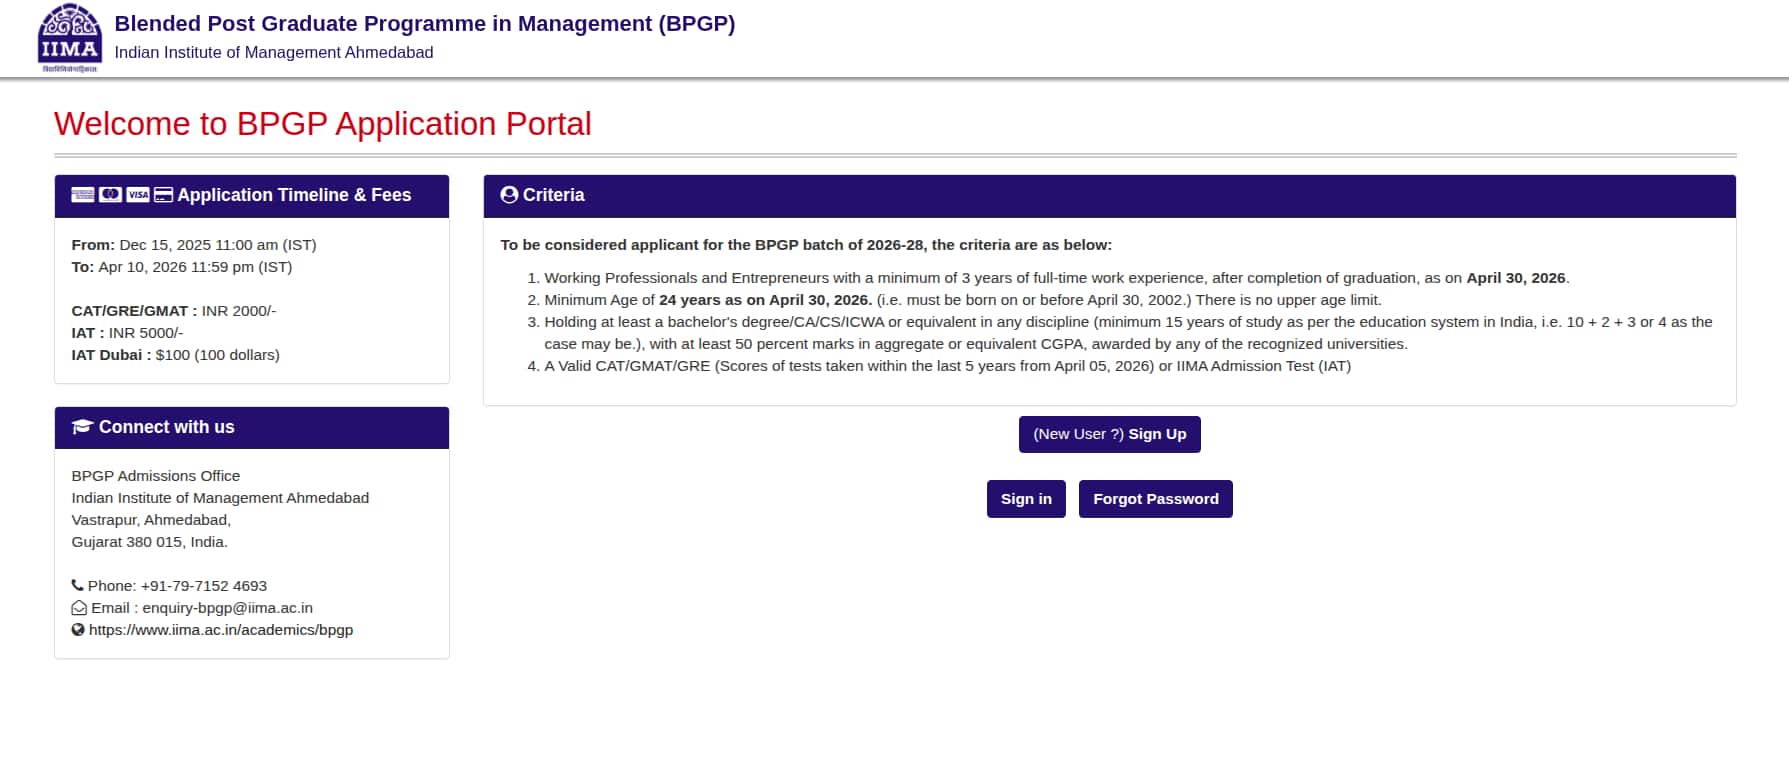Viewport: 1789px width, 764px height.
Task: Click the IIMA logo in the header
Action: pyautogui.click(x=69, y=38)
